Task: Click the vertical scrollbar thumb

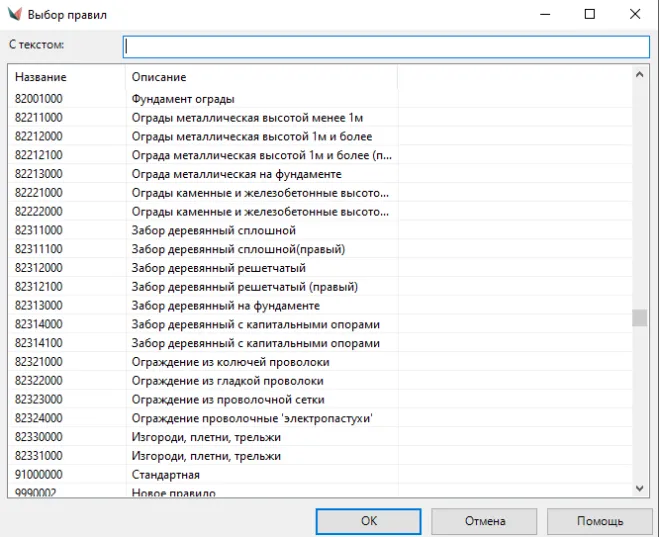Action: 640,318
